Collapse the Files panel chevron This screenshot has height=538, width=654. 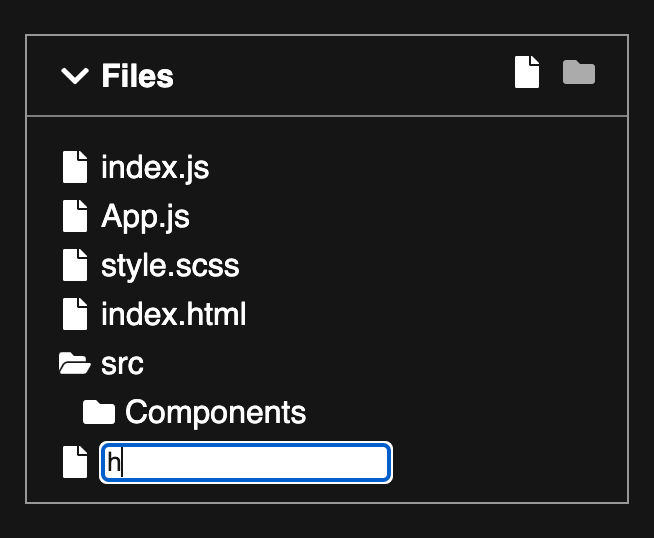tap(75, 75)
